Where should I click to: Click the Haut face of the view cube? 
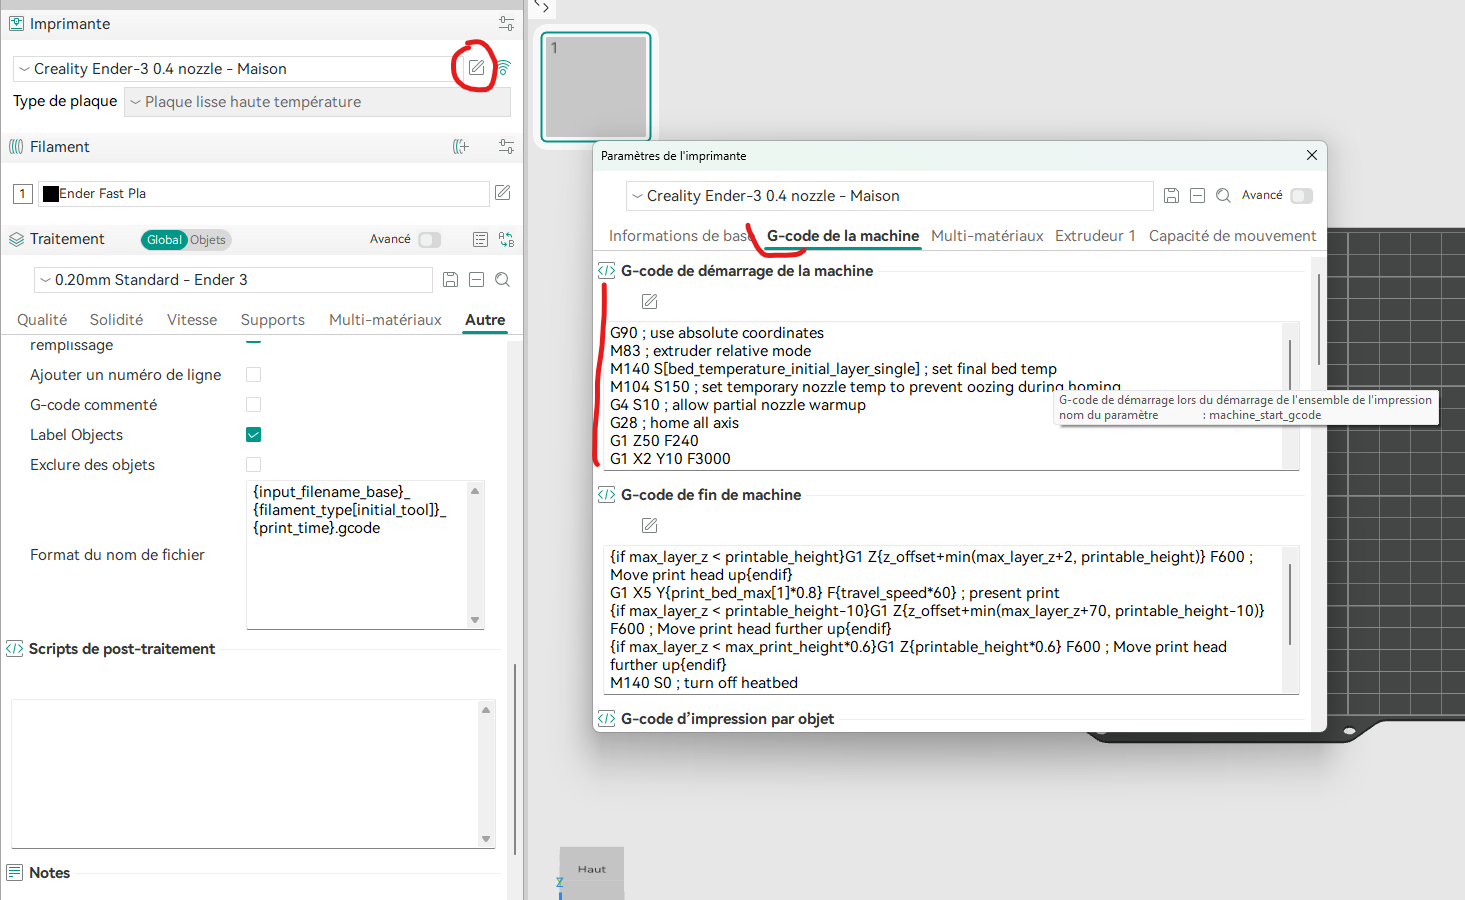click(x=592, y=870)
